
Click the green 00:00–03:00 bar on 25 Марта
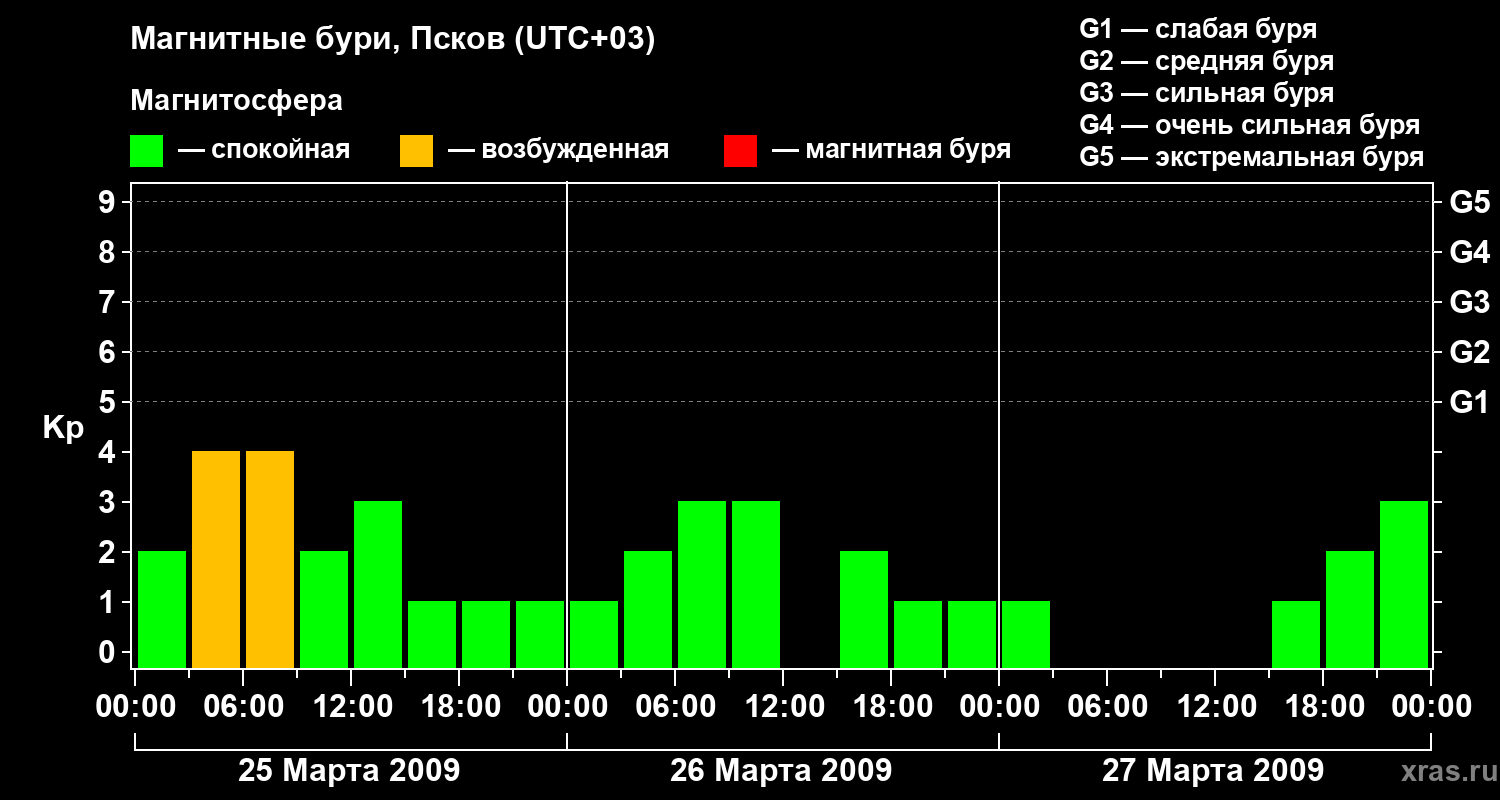(162, 609)
